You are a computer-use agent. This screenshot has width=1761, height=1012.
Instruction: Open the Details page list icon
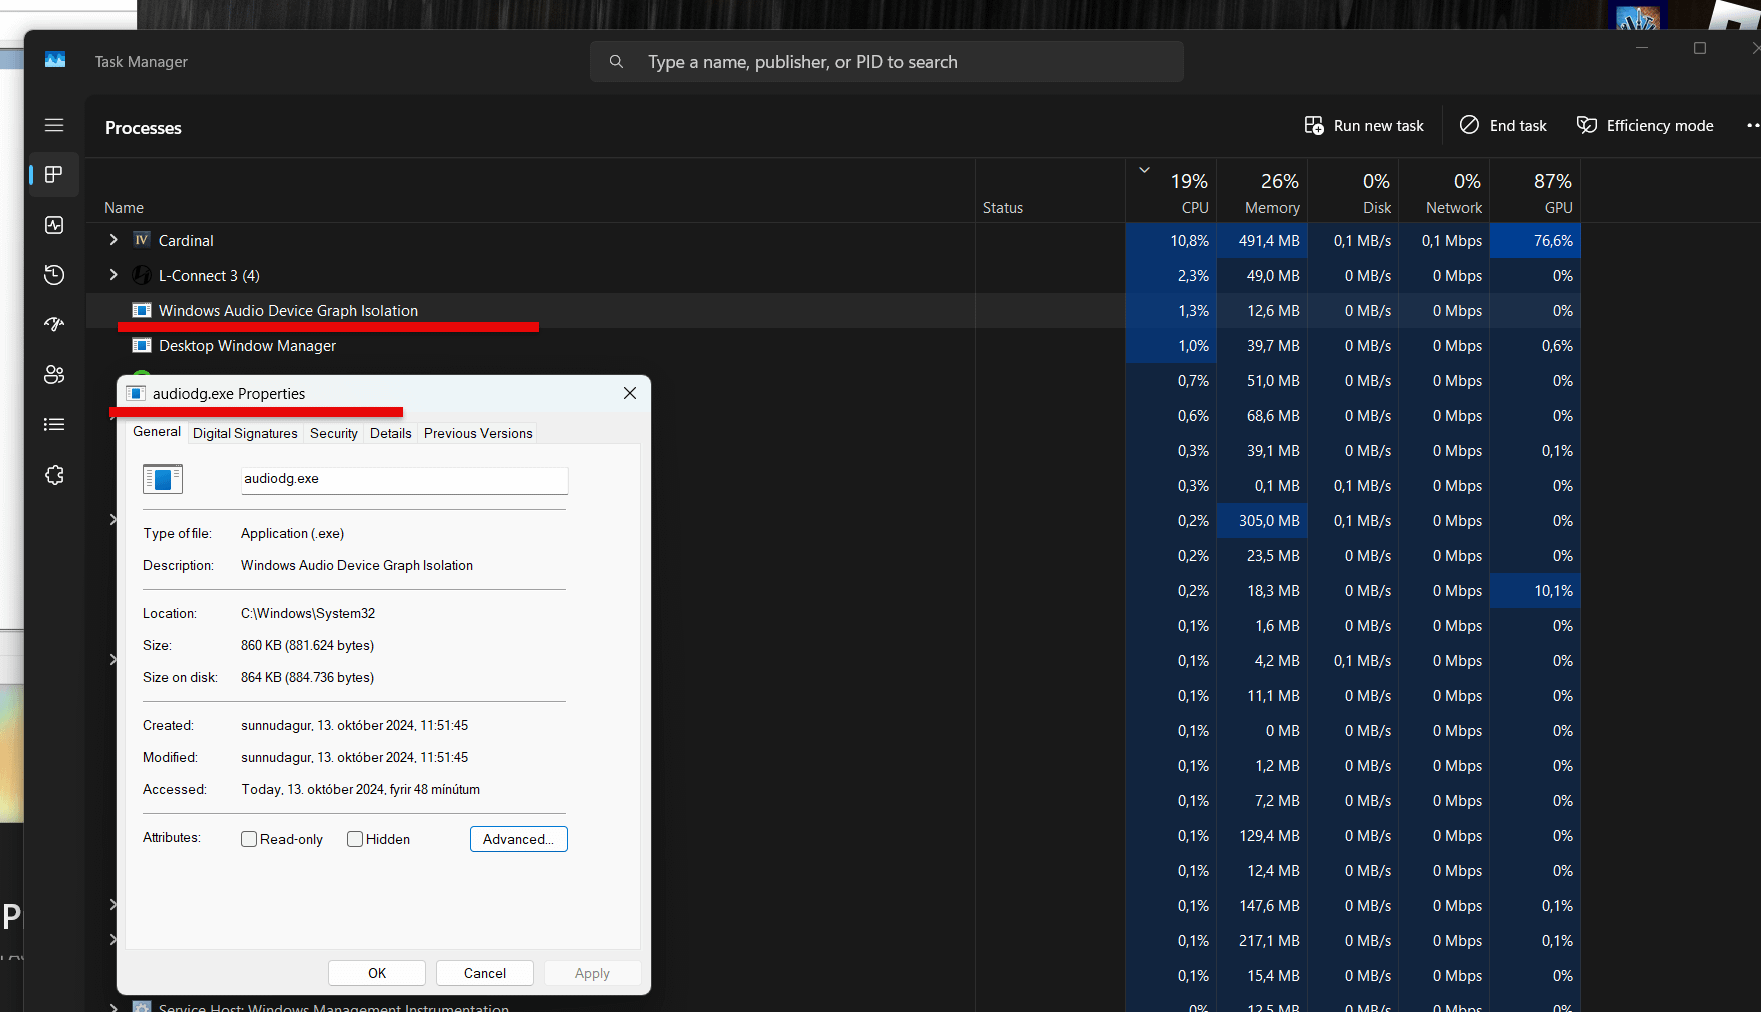[54, 424]
